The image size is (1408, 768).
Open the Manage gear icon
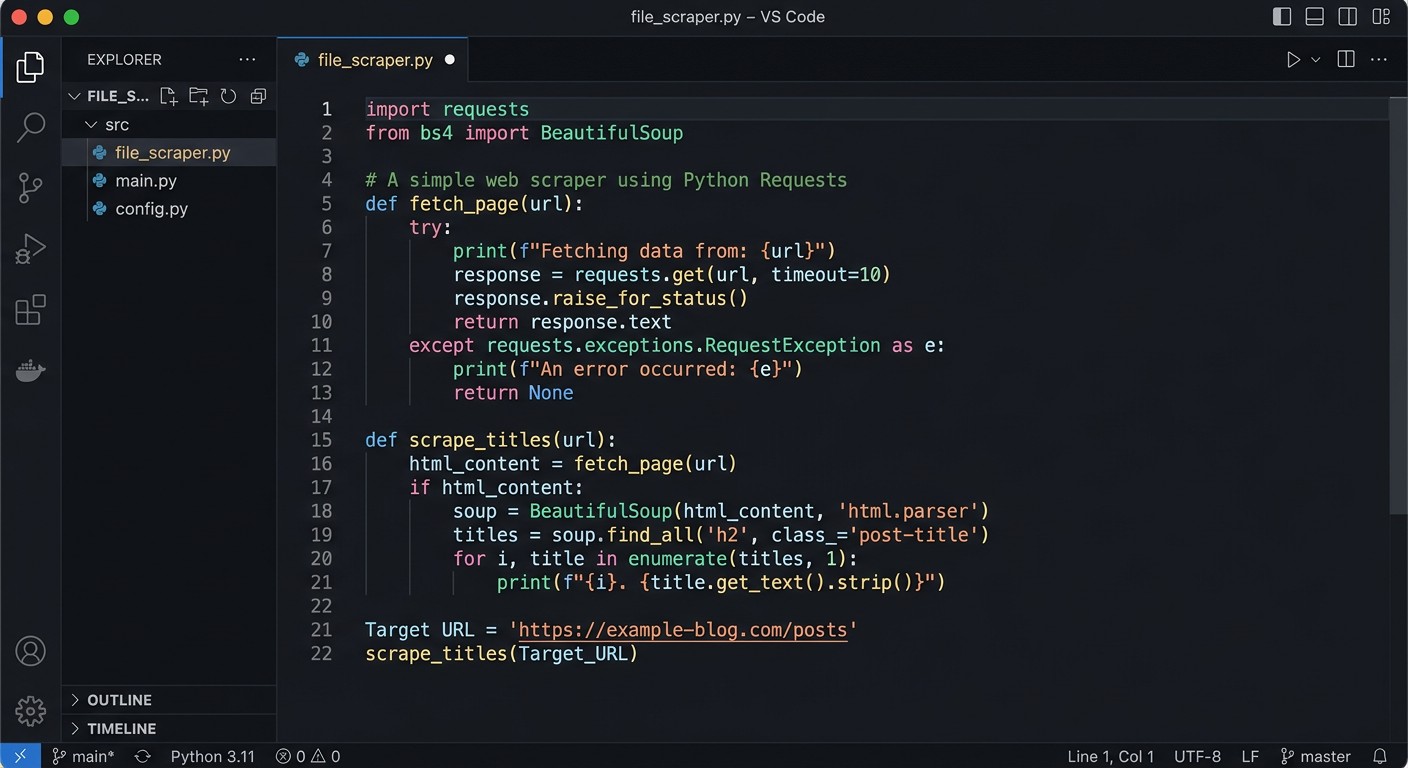[30, 711]
